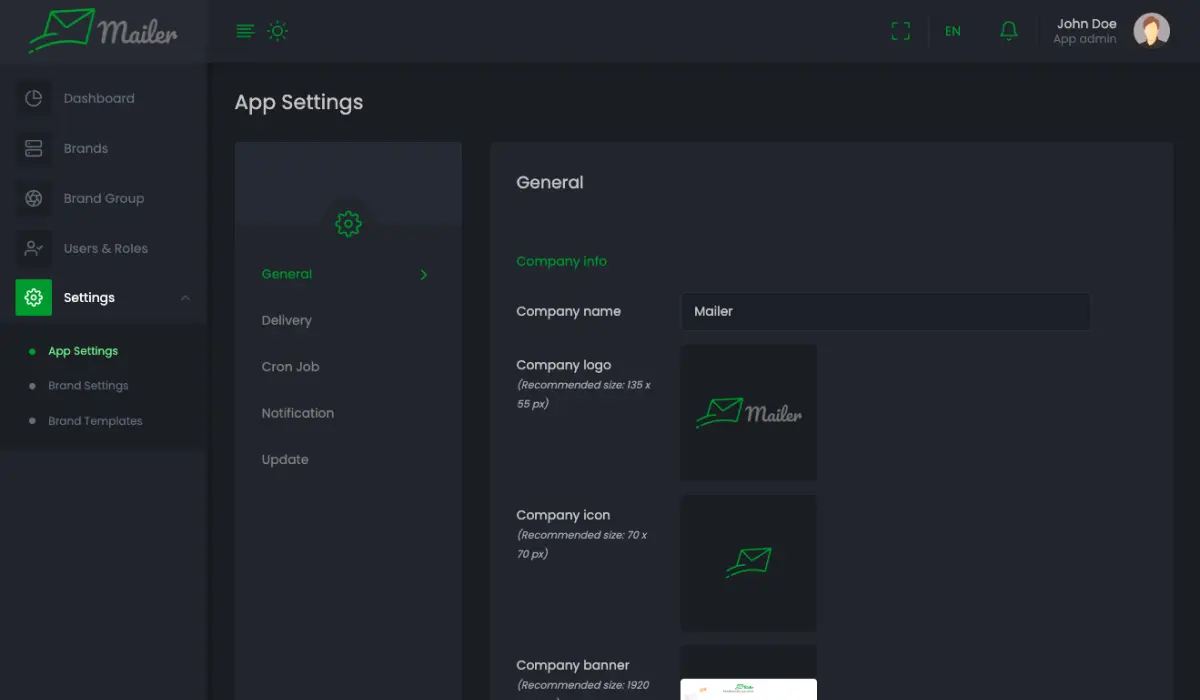The height and width of the screenshot is (700, 1200).
Task: Click the Company name input field
Action: pos(886,311)
